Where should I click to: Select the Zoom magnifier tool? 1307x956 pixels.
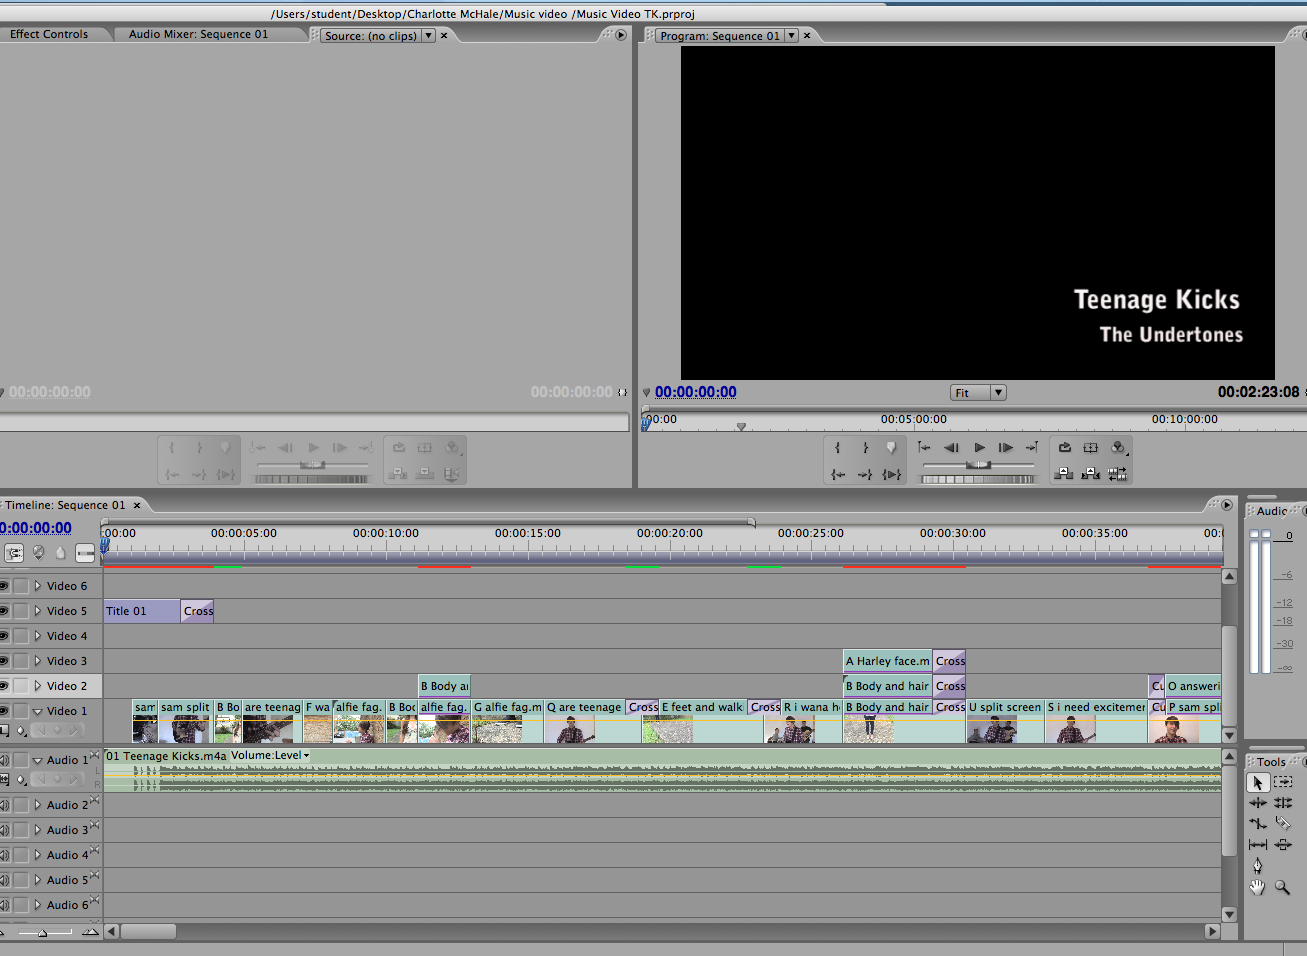coord(1283,887)
